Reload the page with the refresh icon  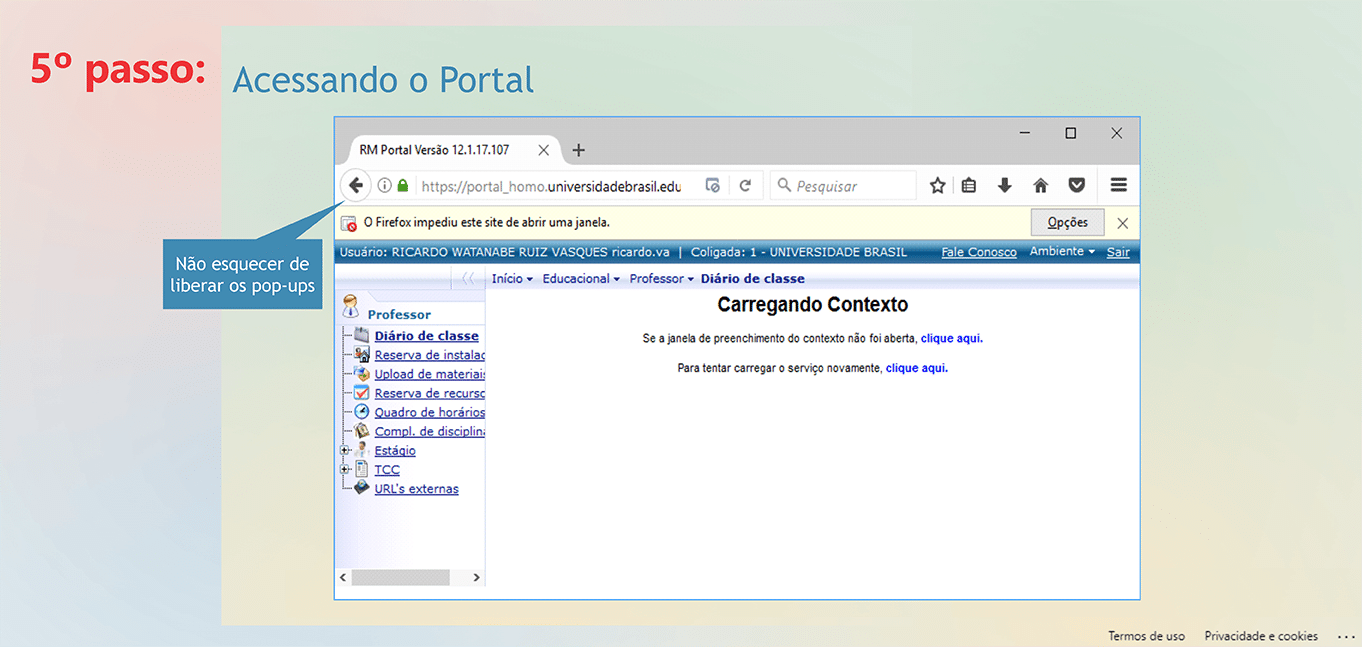(x=745, y=186)
